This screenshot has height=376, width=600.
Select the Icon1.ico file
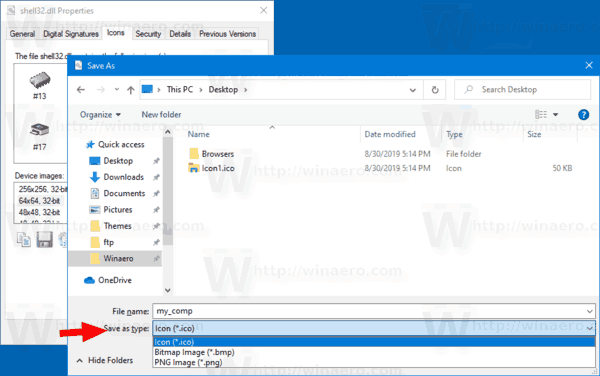pyautogui.click(x=218, y=168)
